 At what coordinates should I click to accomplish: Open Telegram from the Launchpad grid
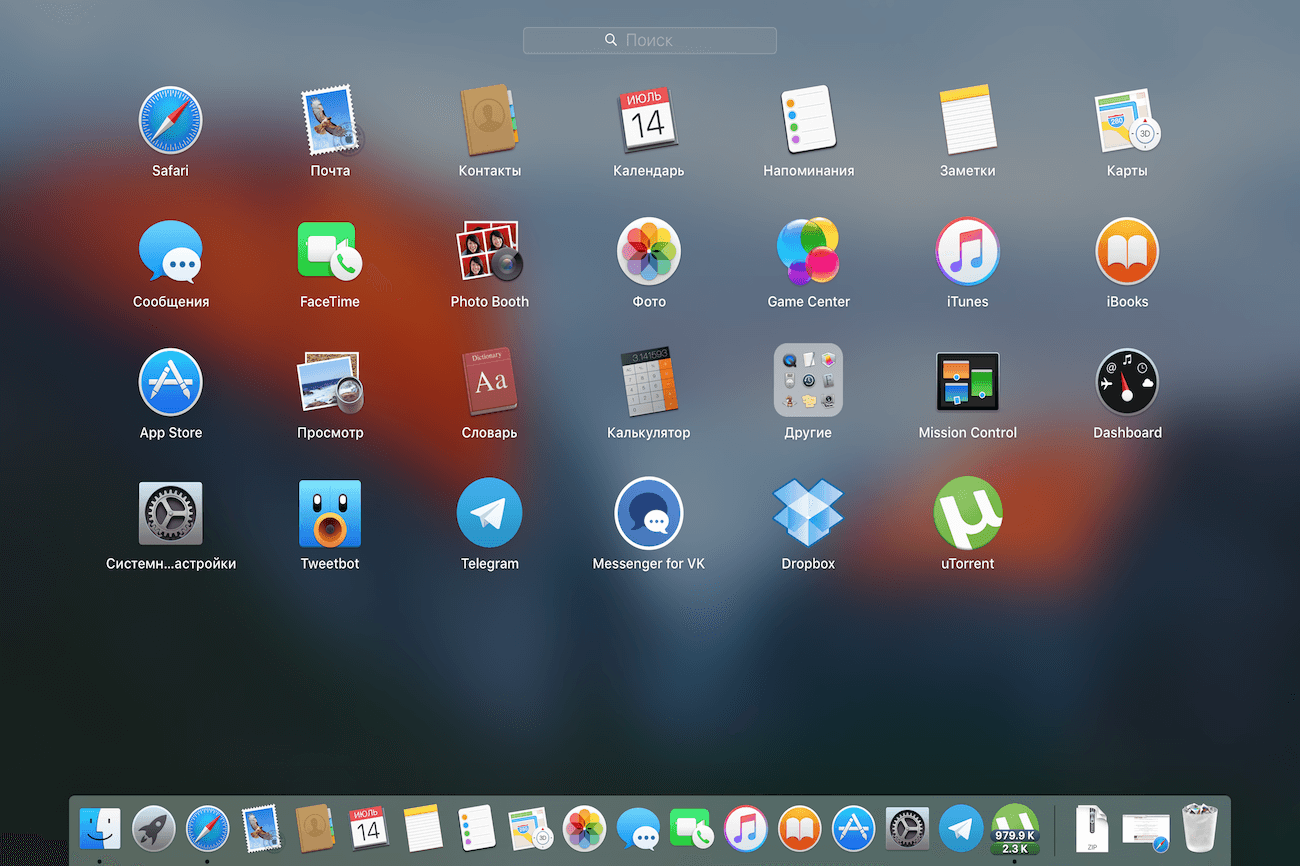pos(490,513)
